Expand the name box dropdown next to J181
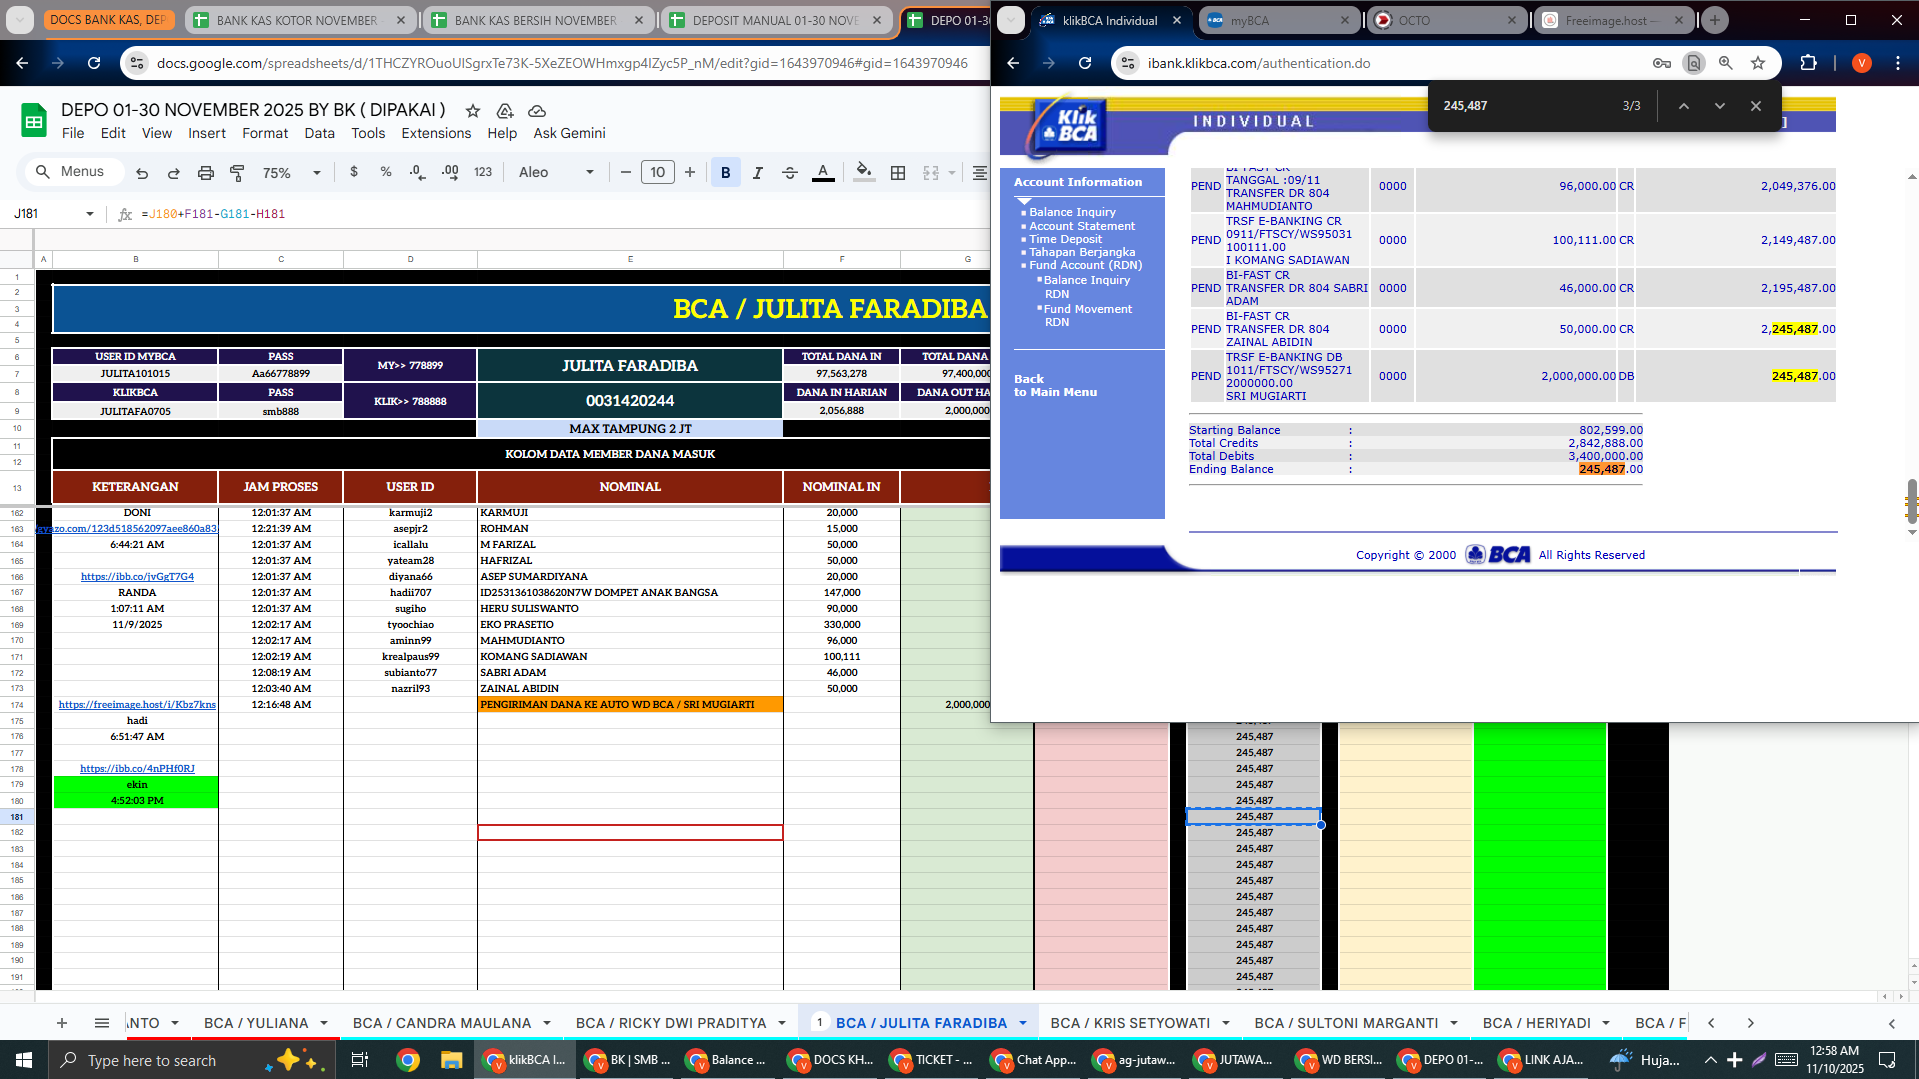 point(90,214)
